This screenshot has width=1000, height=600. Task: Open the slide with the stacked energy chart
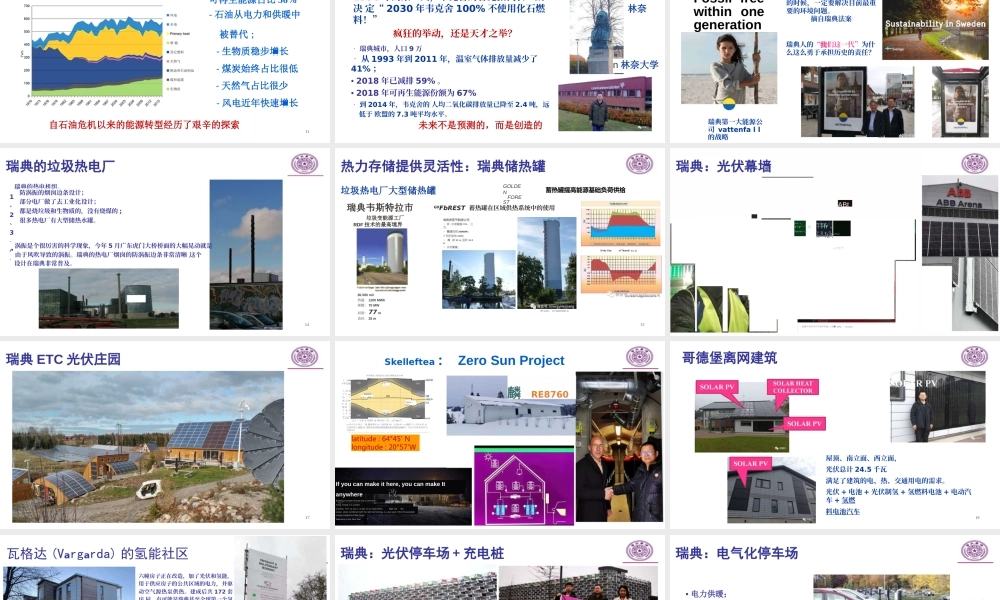pyautogui.click(x=165, y=71)
